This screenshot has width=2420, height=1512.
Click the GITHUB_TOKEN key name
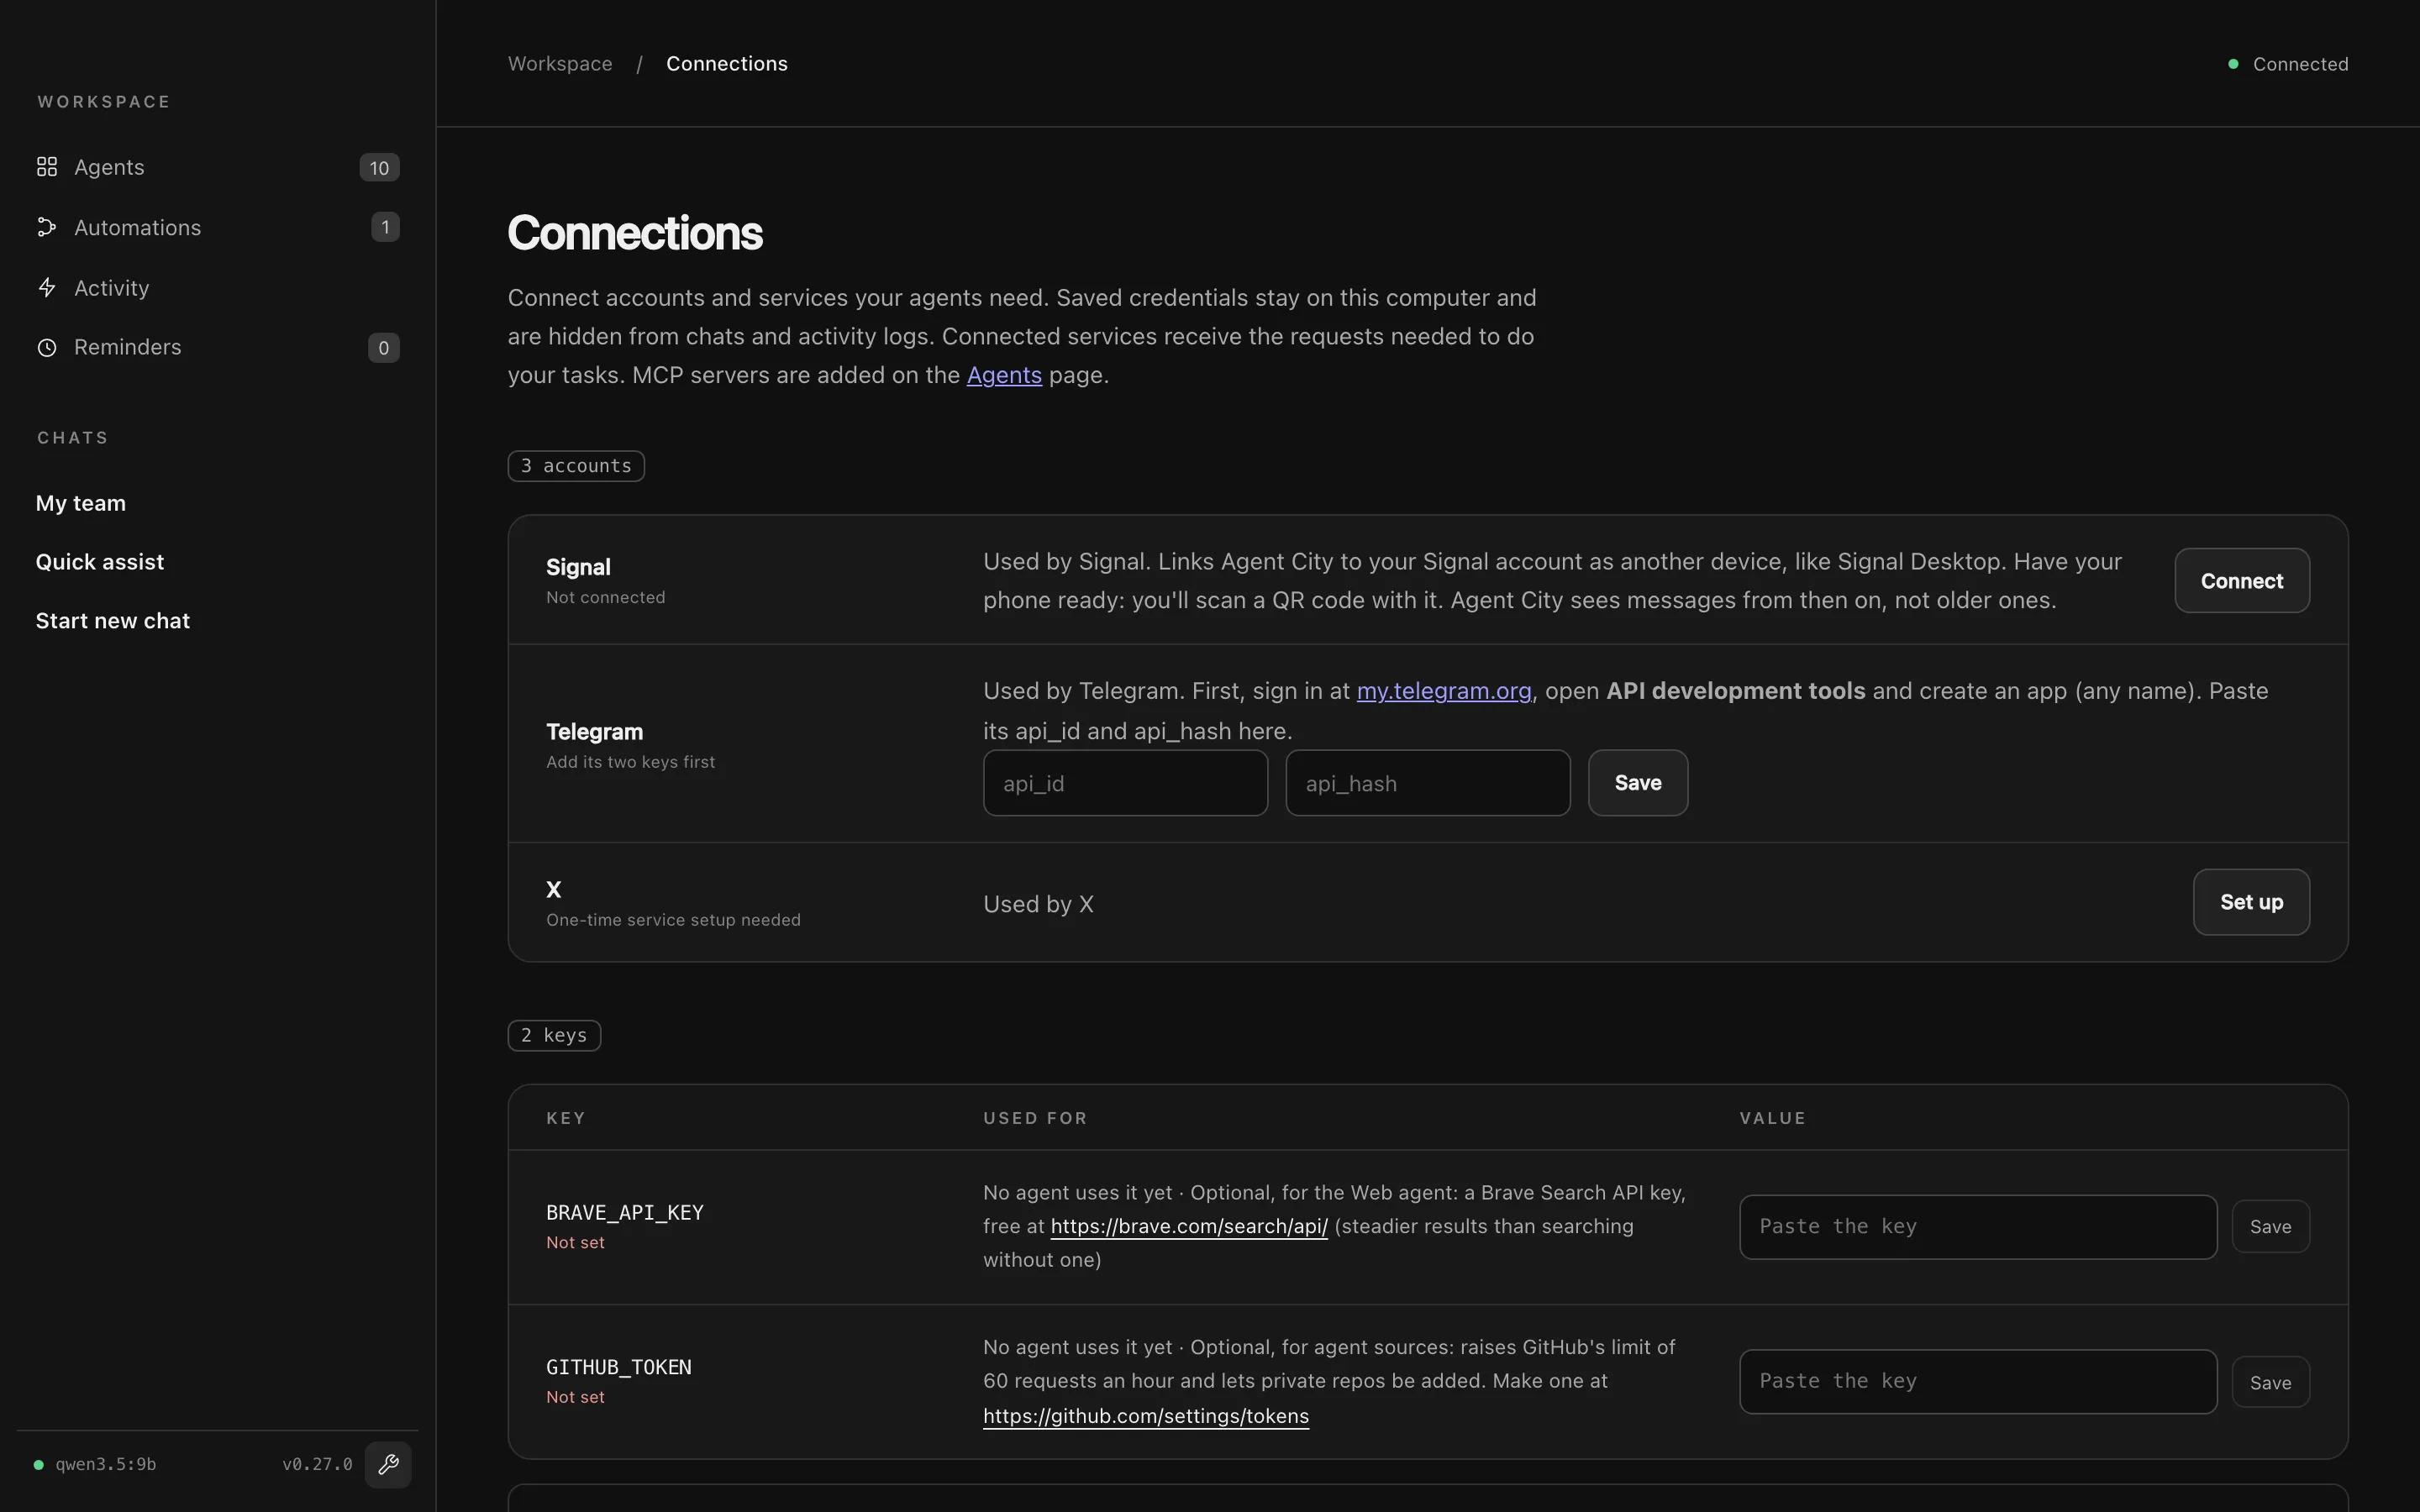tap(619, 1367)
